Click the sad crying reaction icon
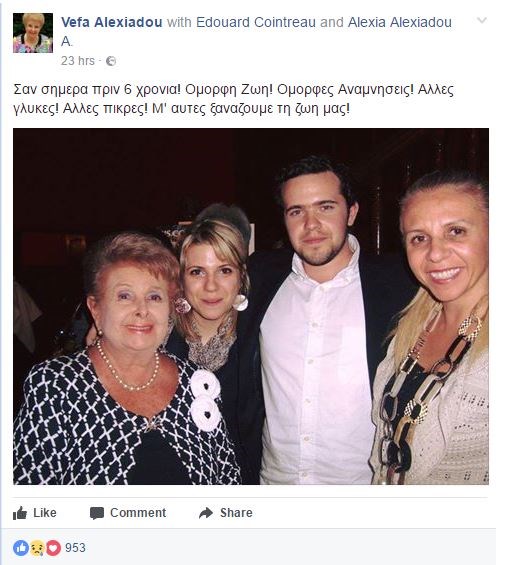Screen dimensions: 525x565 click(x=37, y=548)
